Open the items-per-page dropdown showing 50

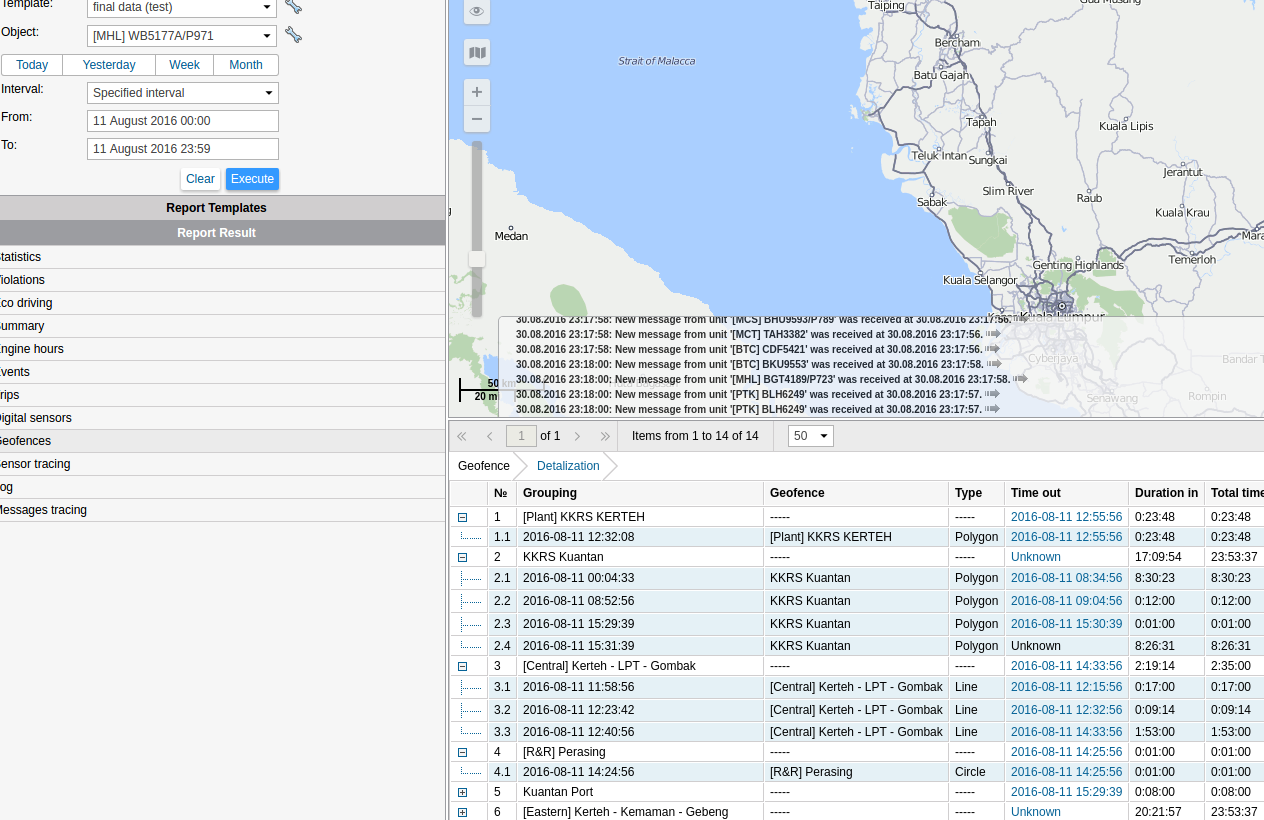(810, 436)
